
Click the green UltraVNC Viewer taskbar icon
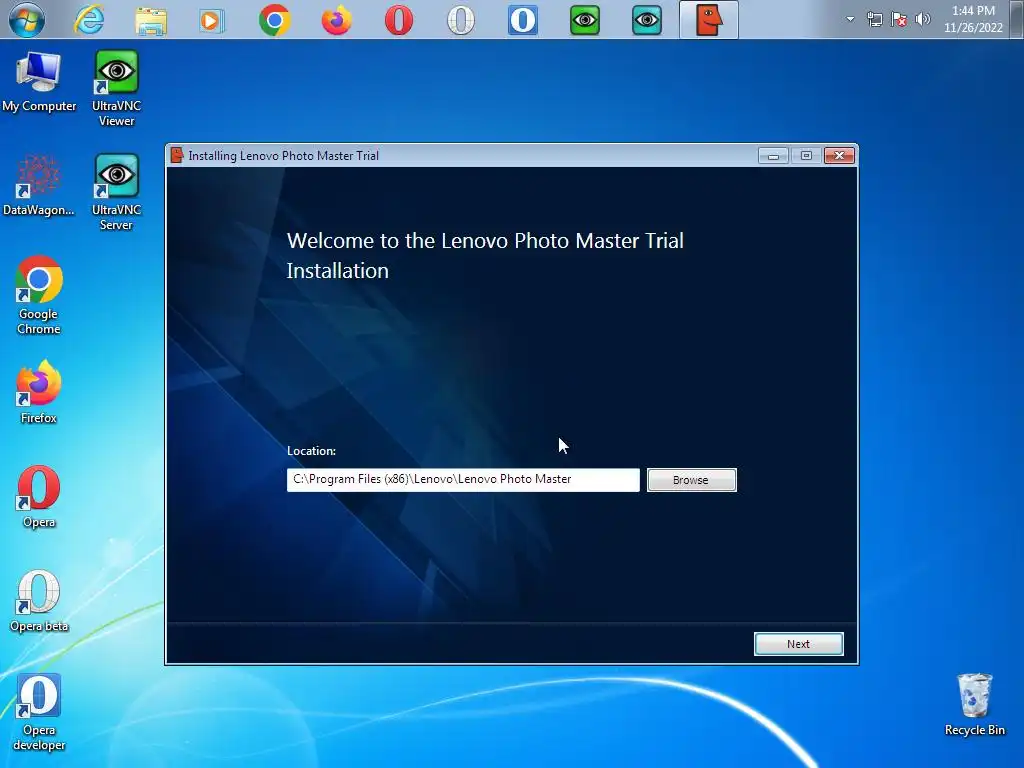click(x=584, y=20)
